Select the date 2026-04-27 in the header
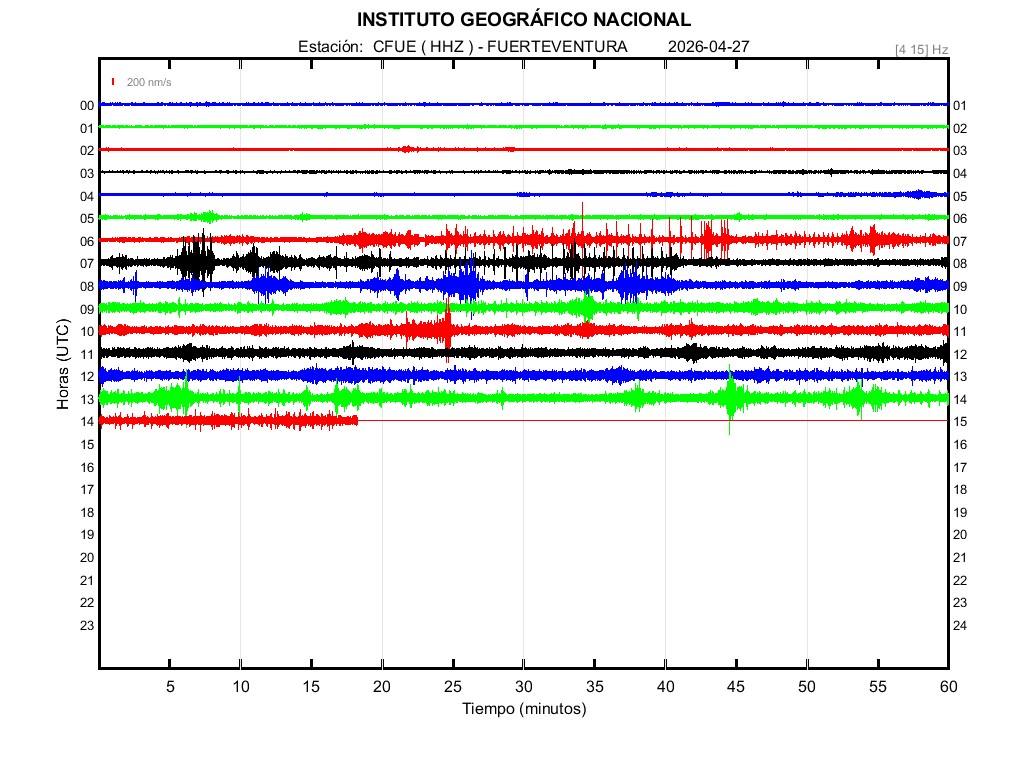This screenshot has width=1024, height=768. tap(708, 47)
